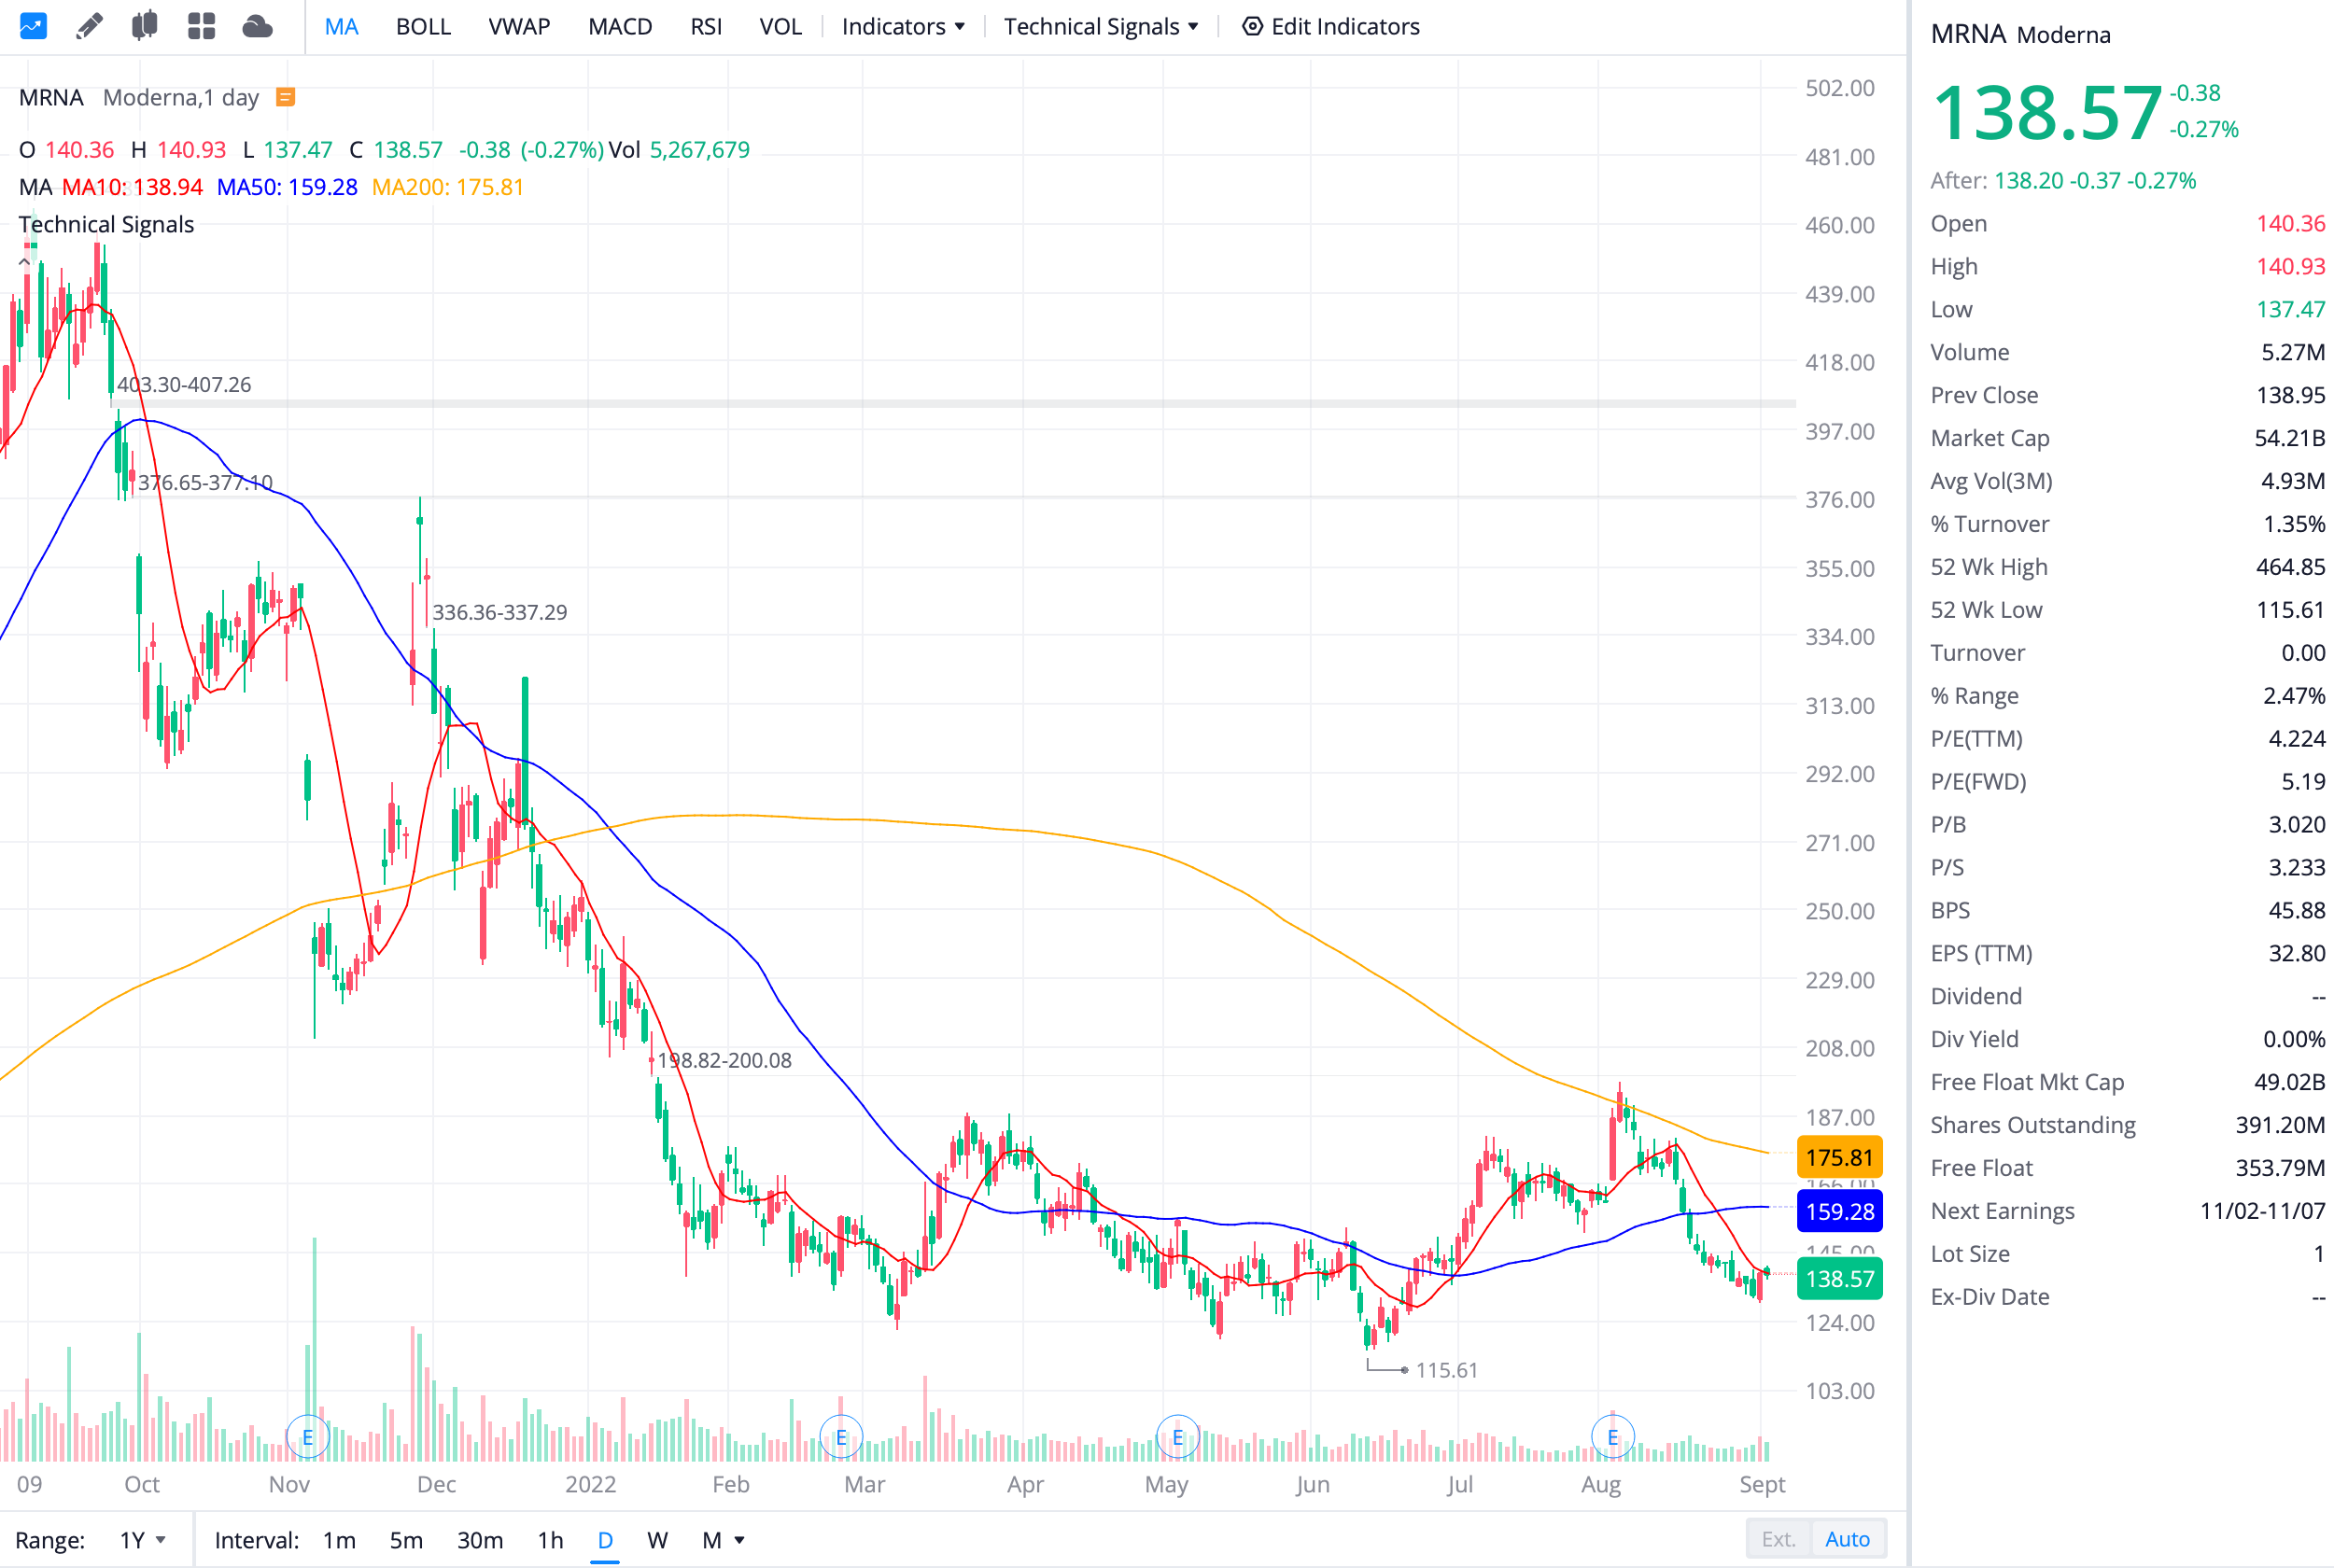Select the 30m interval

click(x=480, y=1539)
